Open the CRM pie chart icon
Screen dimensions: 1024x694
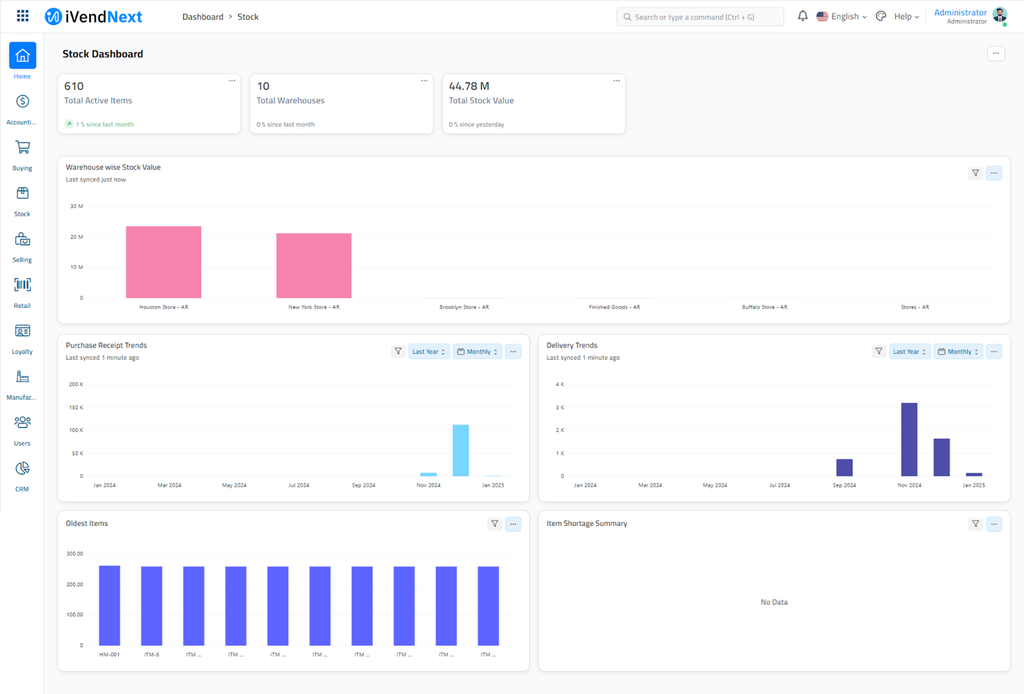(x=22, y=468)
